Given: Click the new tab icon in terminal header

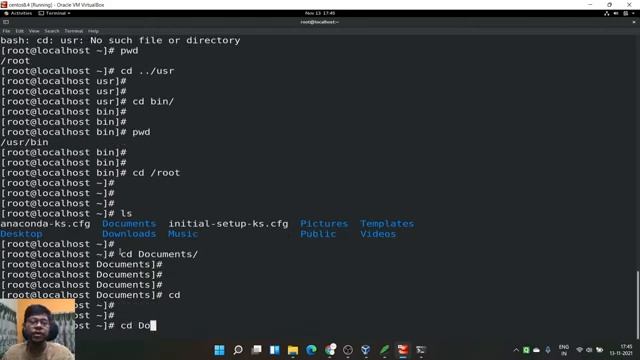Looking at the screenshot, I should (6, 22).
